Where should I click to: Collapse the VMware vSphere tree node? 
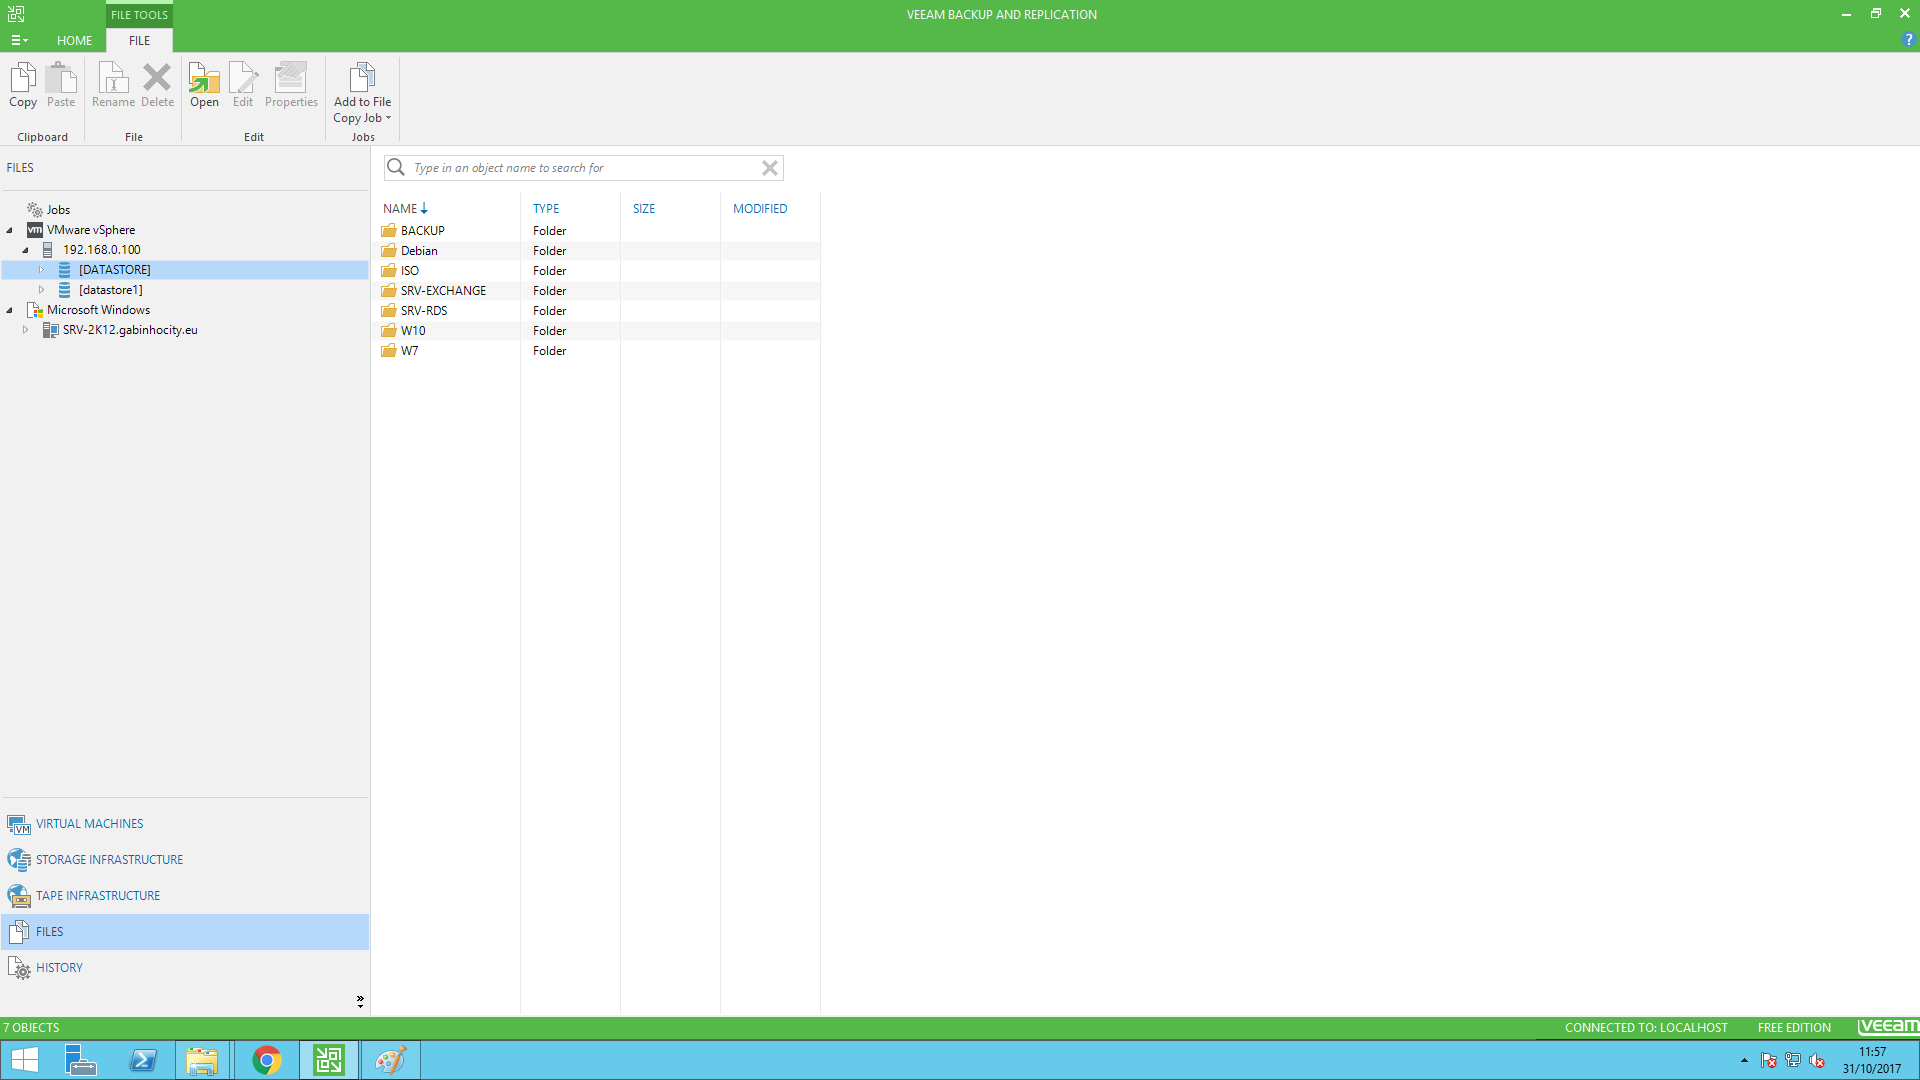coord(10,230)
